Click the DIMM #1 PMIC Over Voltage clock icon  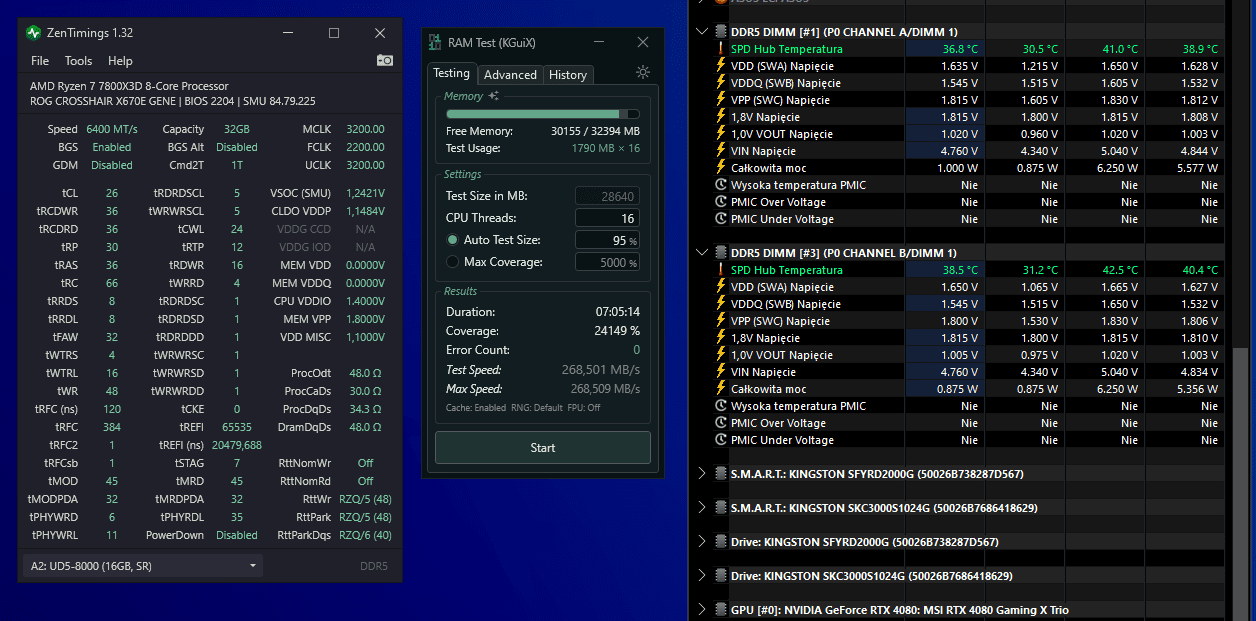click(x=721, y=202)
